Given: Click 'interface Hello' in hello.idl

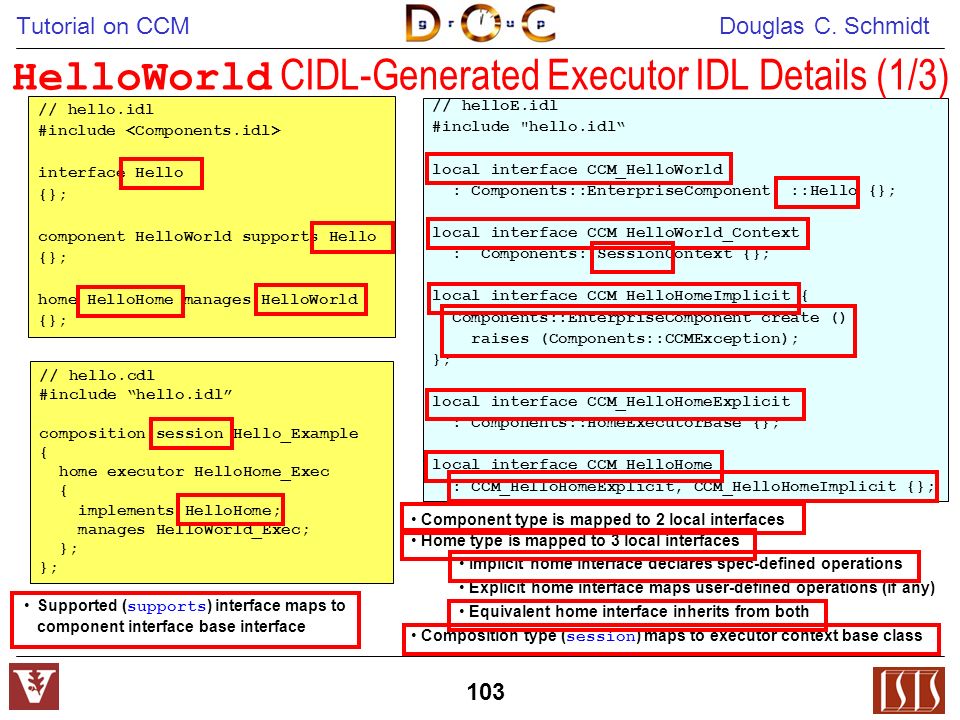Looking at the screenshot, I should click(111, 173).
